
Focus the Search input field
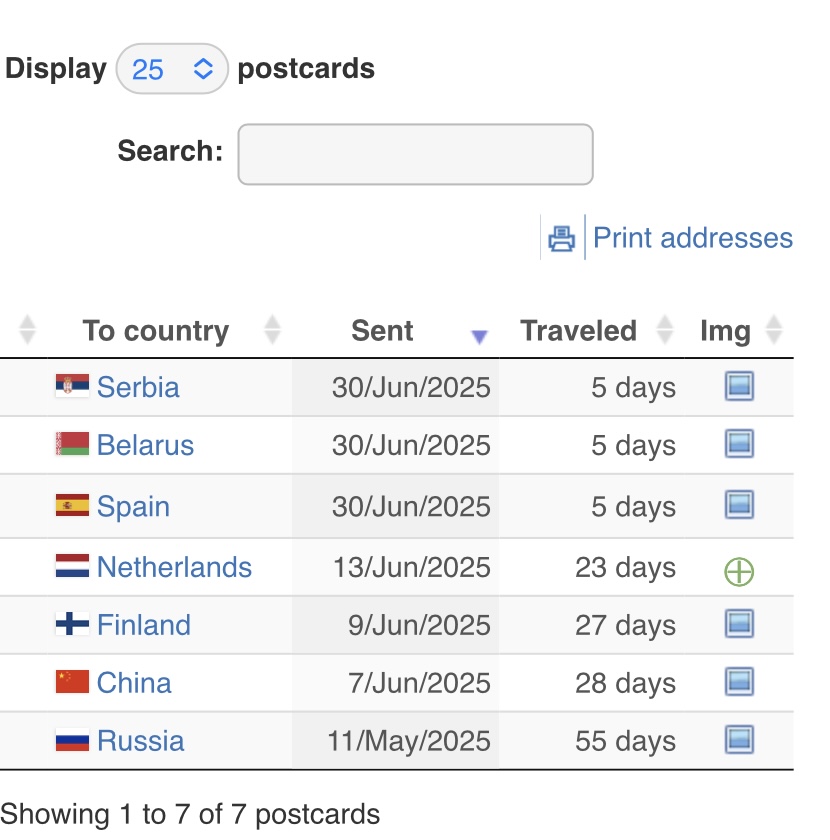tap(415, 154)
